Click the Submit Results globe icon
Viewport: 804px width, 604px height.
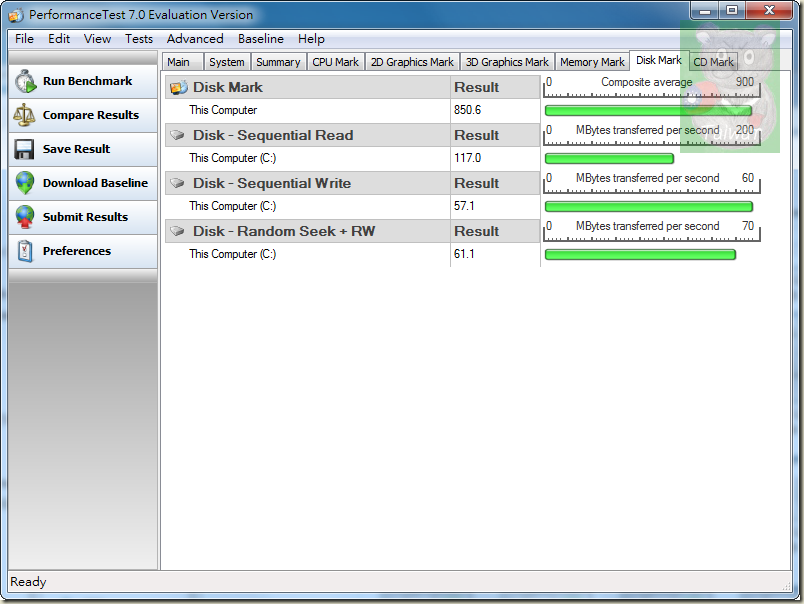[x=25, y=217]
